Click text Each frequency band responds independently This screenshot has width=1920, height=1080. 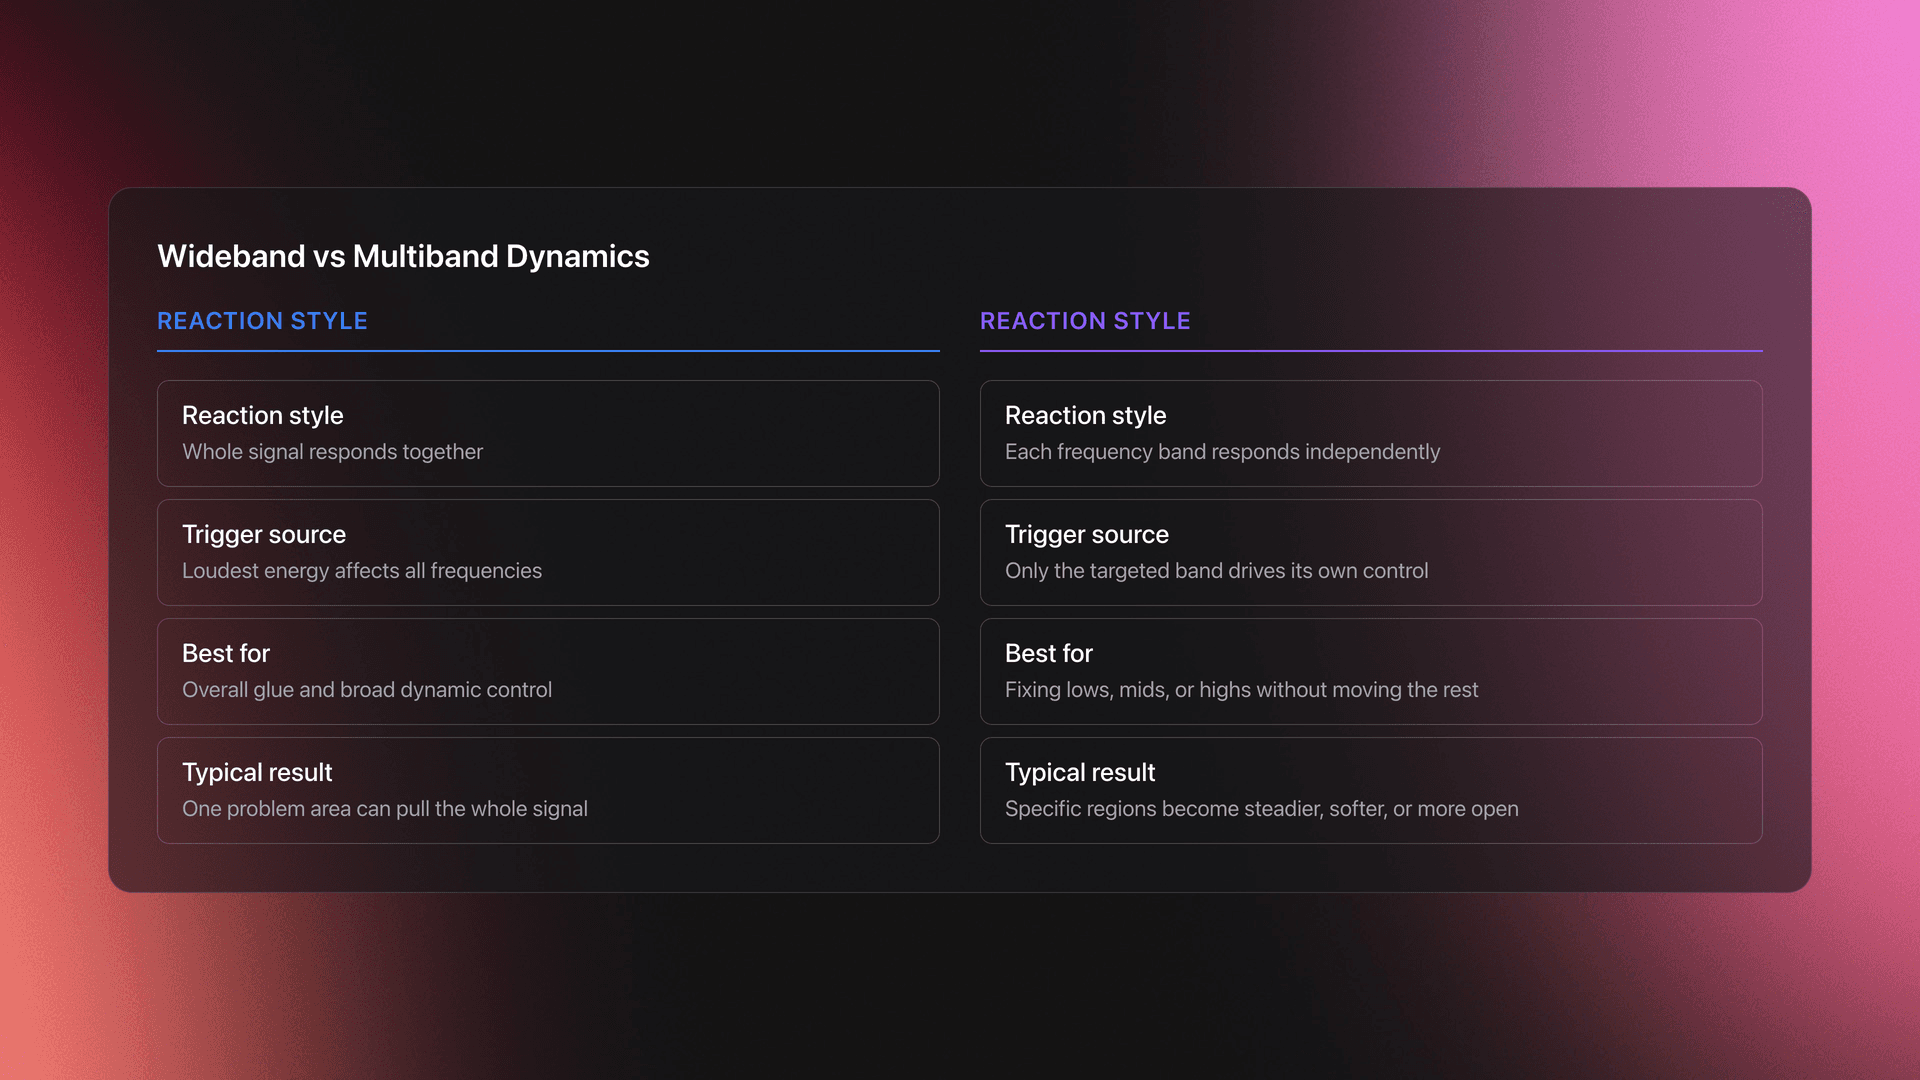[1222, 452]
